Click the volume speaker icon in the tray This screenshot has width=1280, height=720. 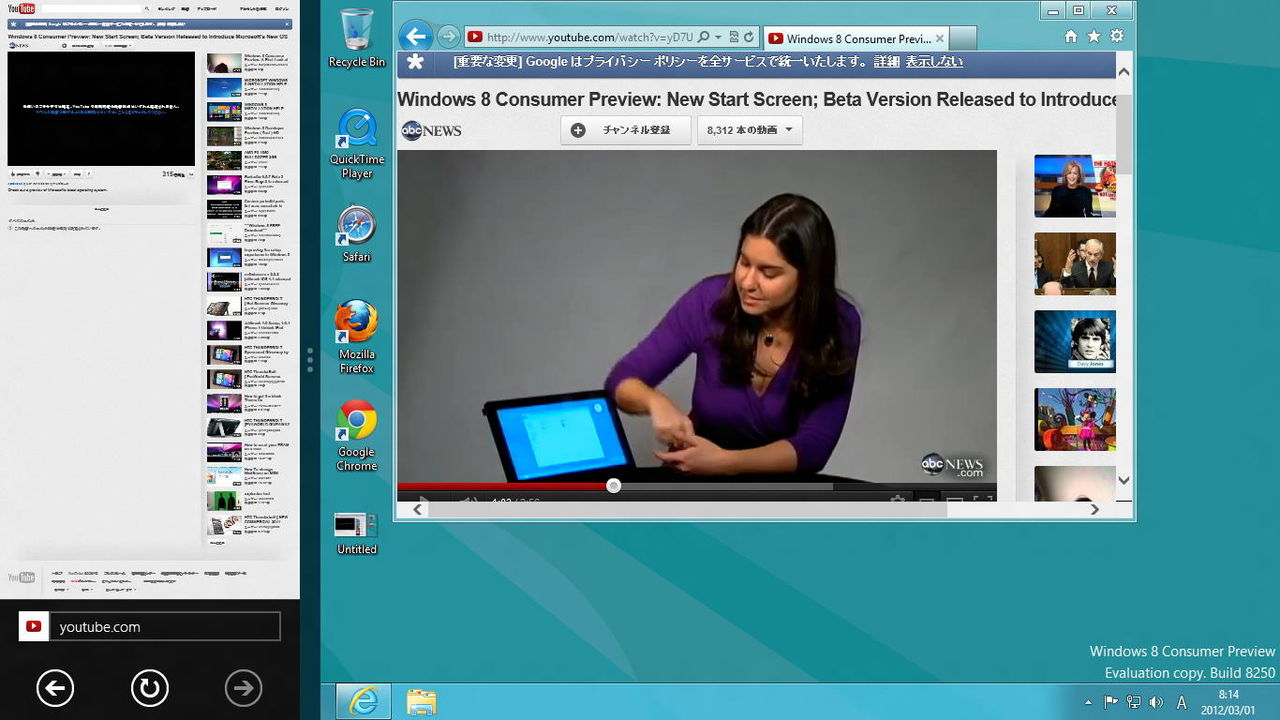tap(1156, 702)
